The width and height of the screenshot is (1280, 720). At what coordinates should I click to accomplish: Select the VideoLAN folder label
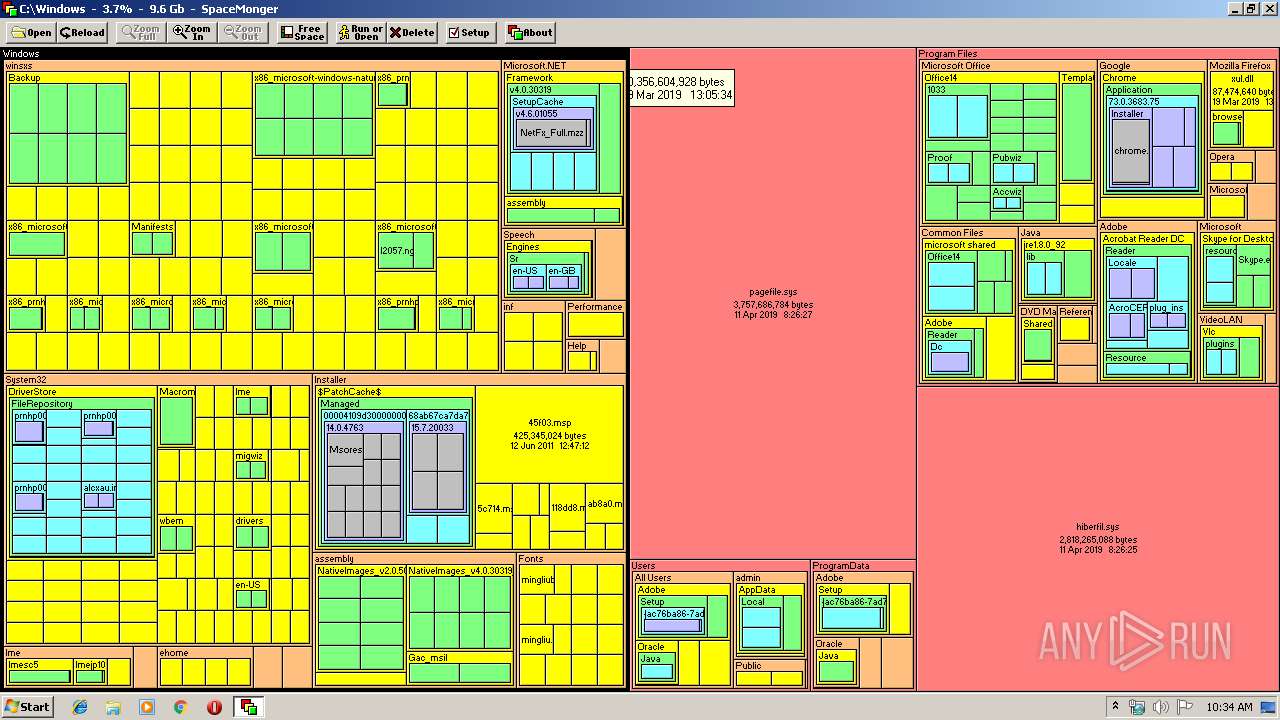click(1222, 320)
